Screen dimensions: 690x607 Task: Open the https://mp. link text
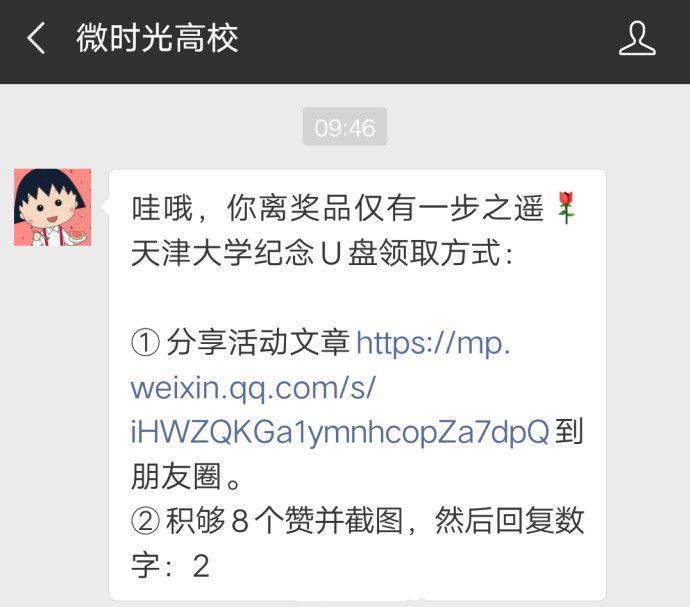[433, 343]
